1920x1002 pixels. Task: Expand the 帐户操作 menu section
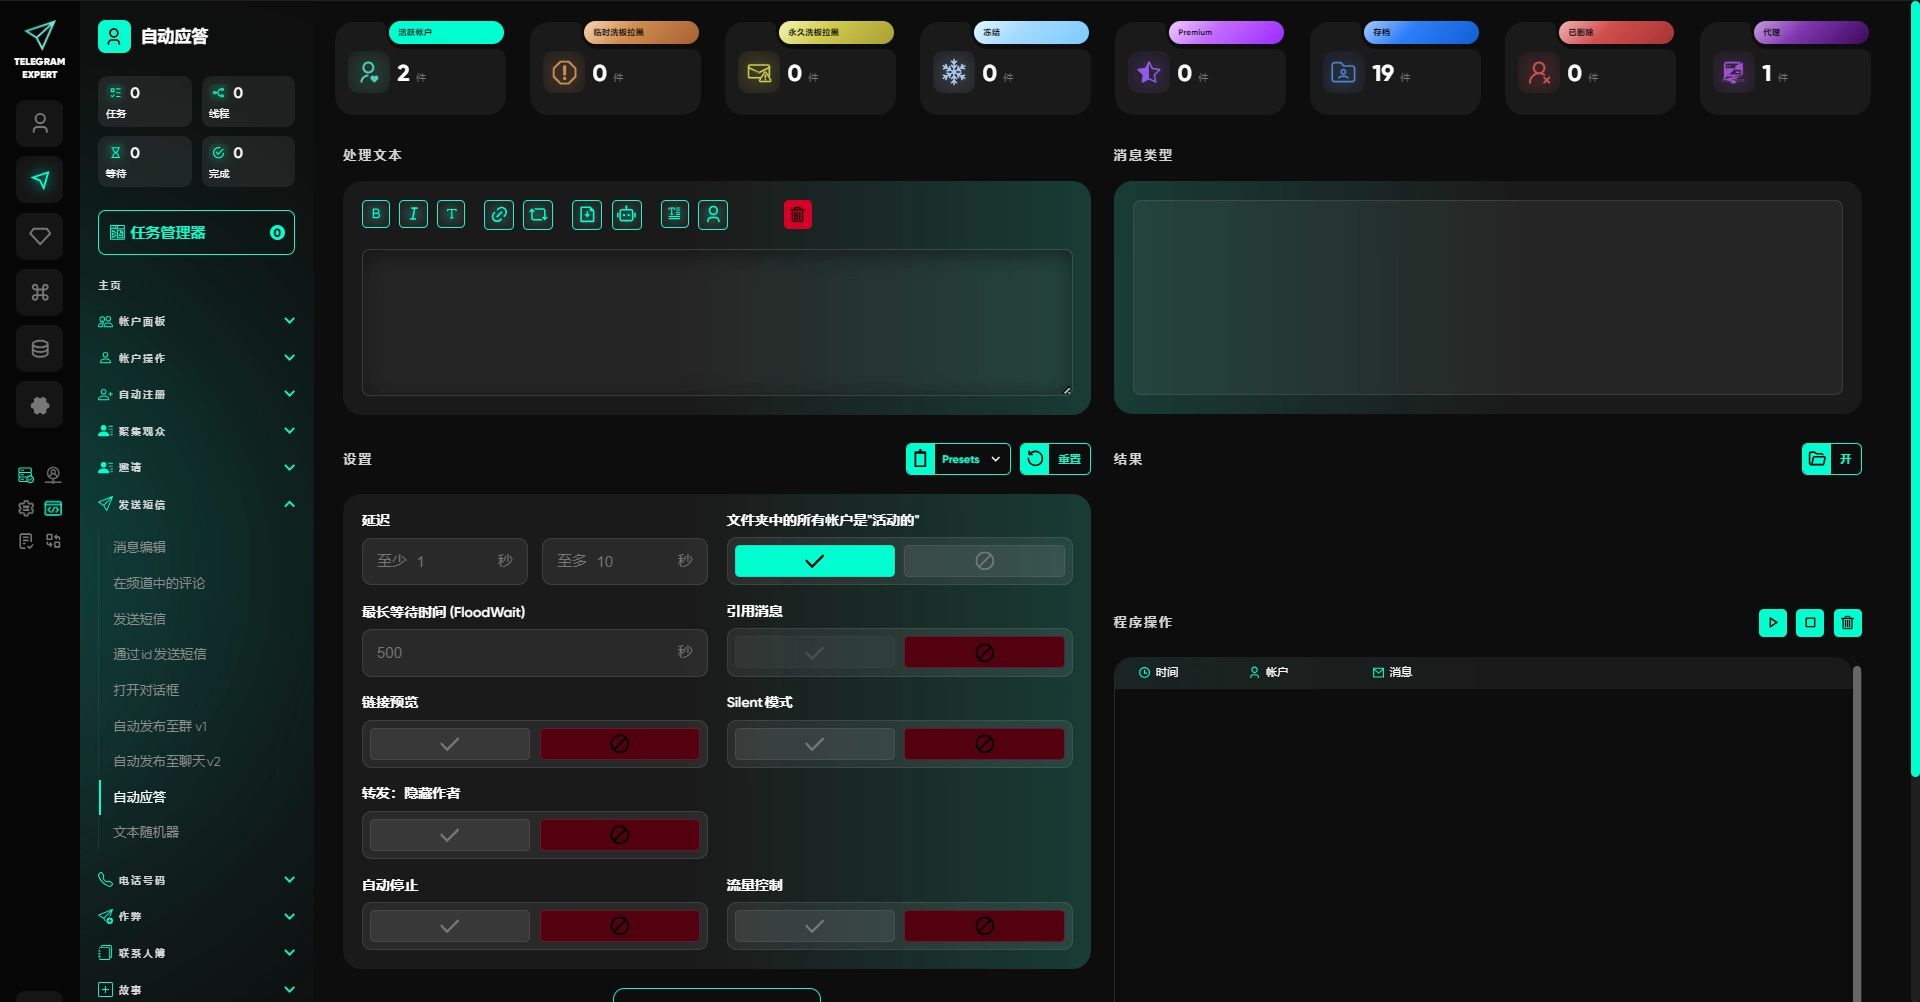tap(196, 358)
